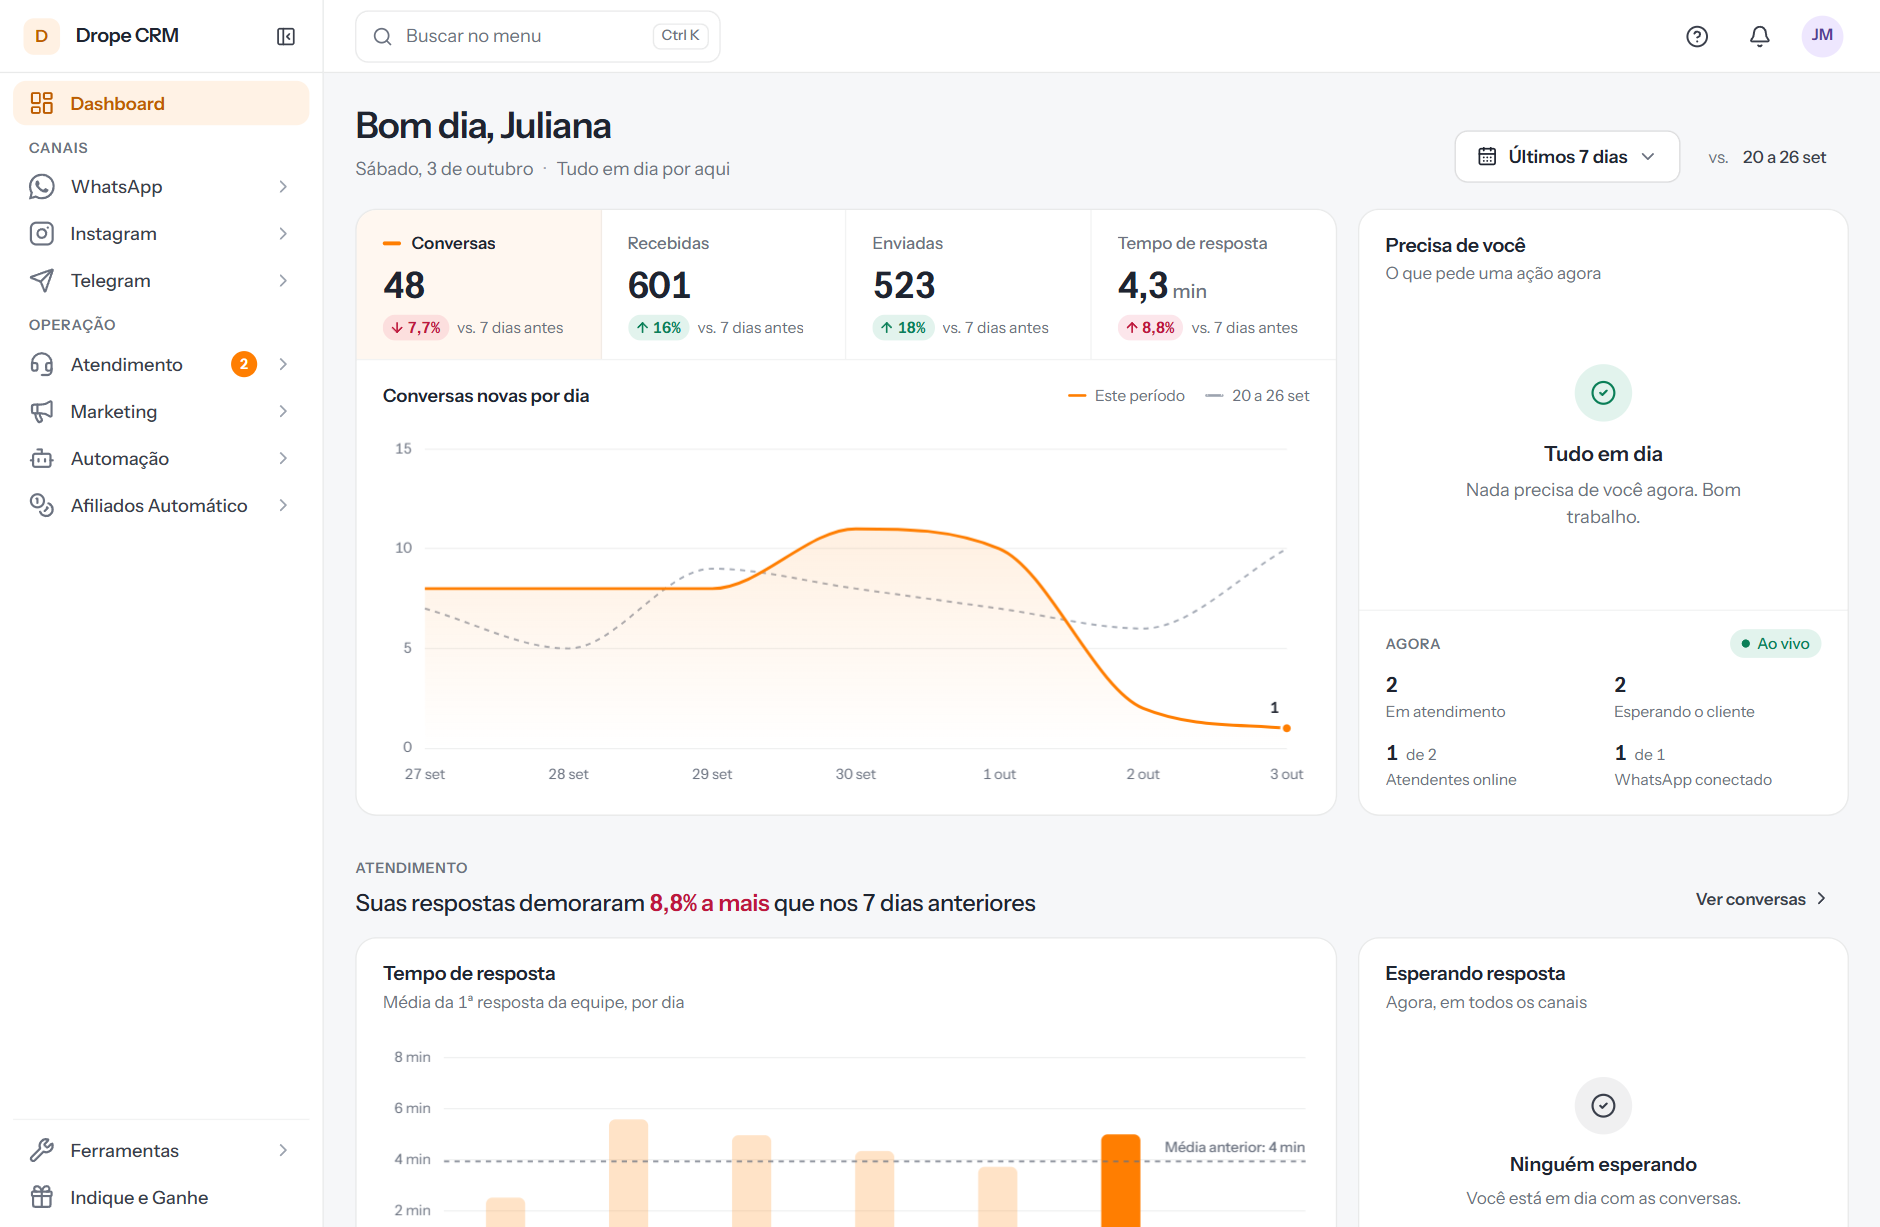1880x1227 pixels.
Task: Click WhatsApp conectado label
Action: [1693, 780]
